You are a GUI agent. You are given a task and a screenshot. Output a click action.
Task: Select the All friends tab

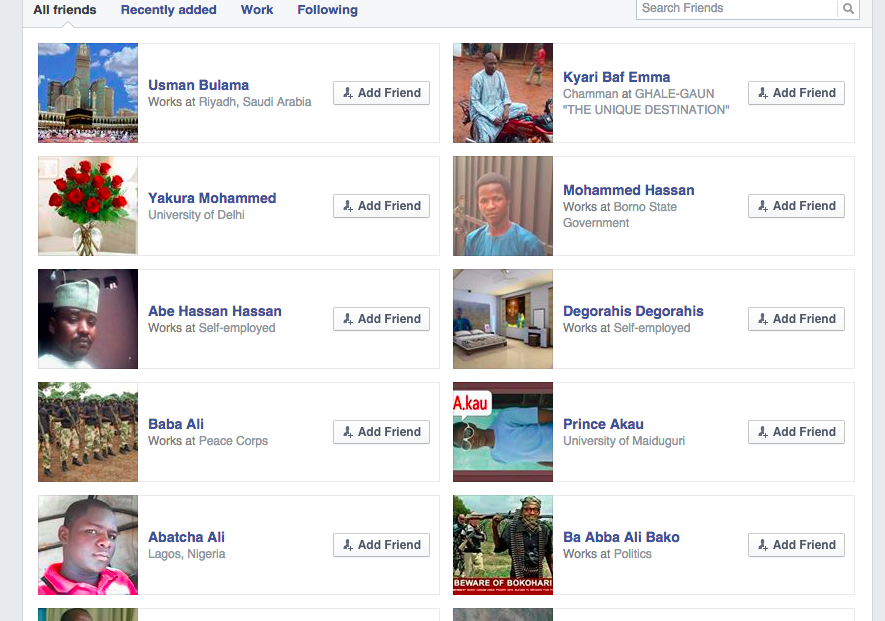click(x=65, y=10)
